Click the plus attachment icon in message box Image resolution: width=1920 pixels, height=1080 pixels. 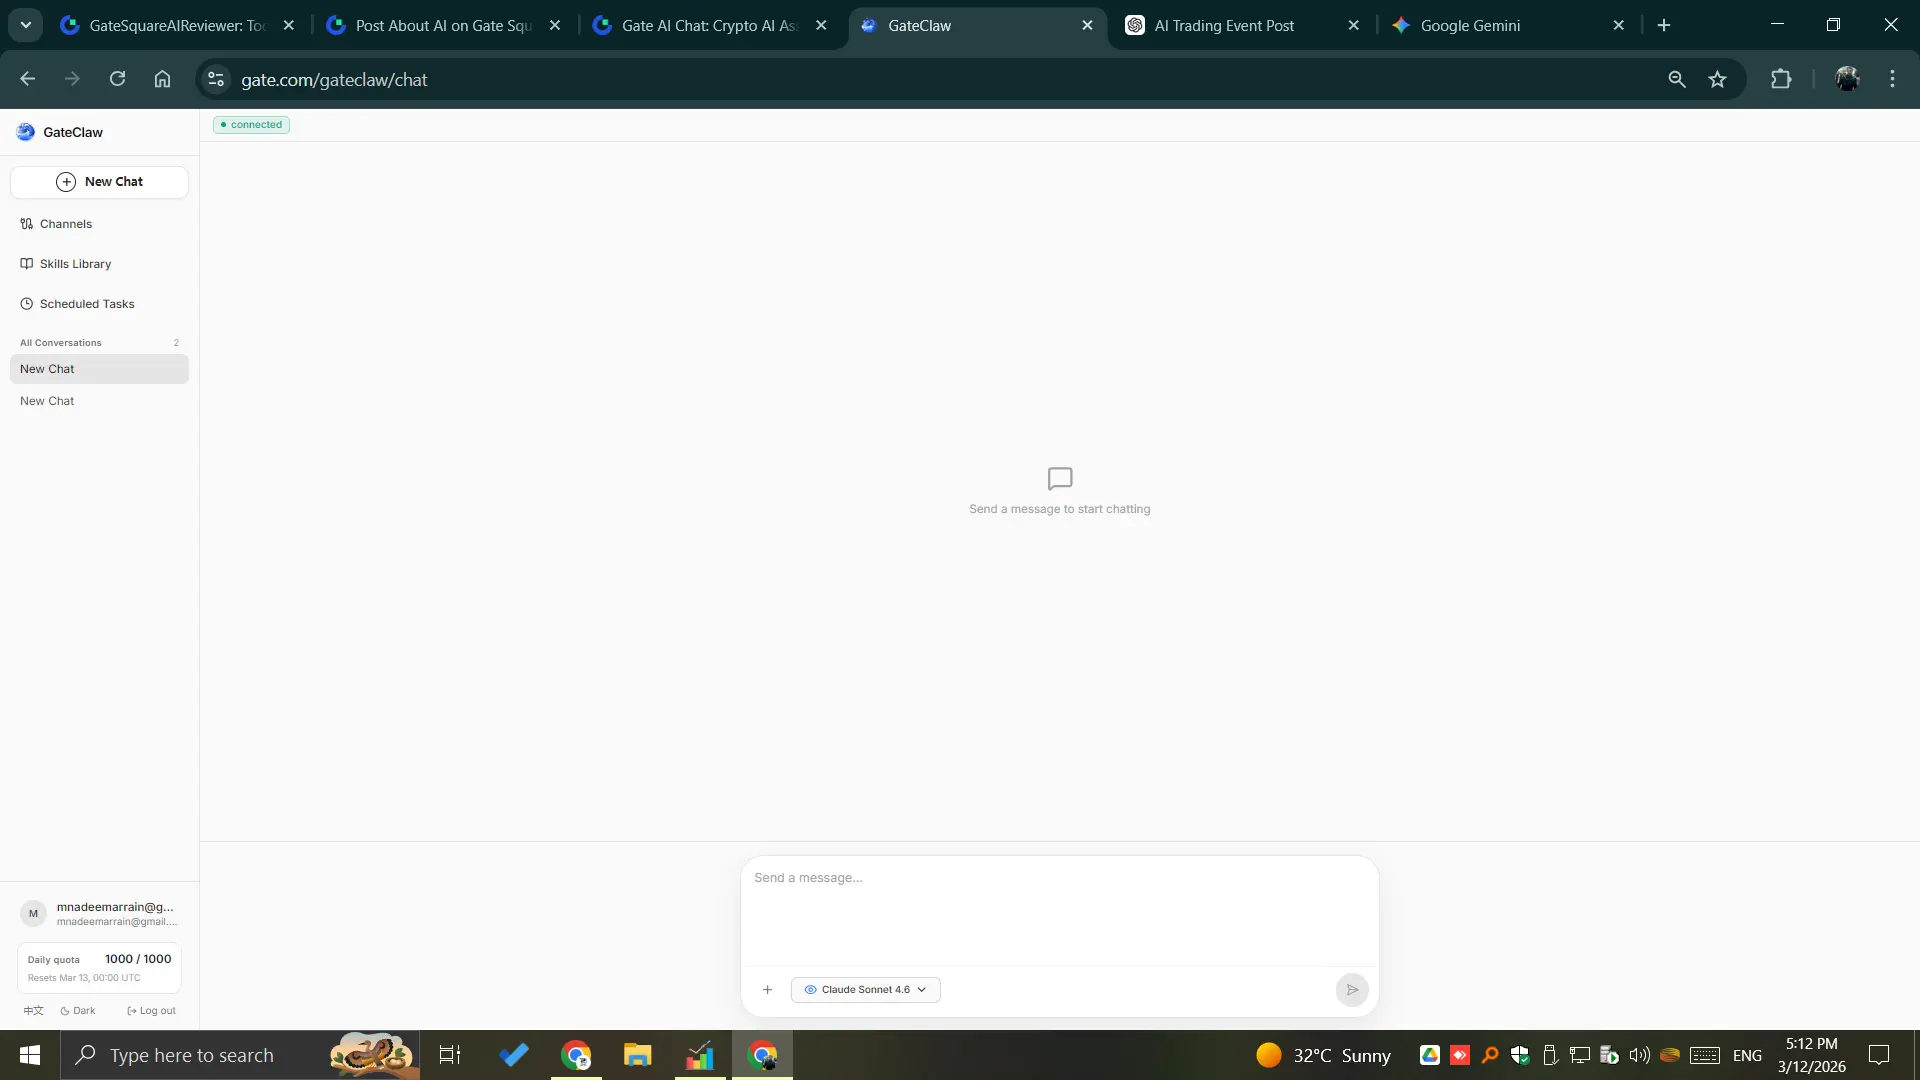tap(767, 990)
